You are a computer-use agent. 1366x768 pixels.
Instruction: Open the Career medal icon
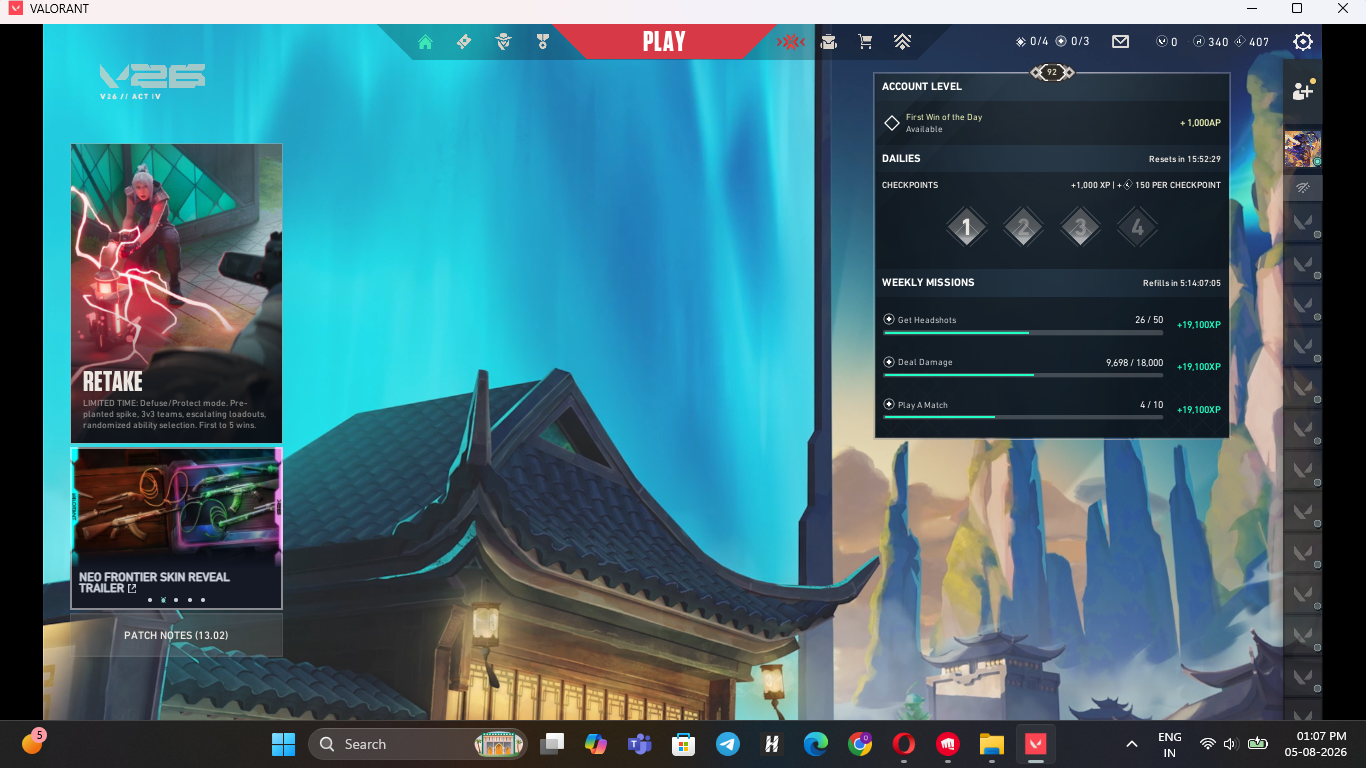(543, 42)
